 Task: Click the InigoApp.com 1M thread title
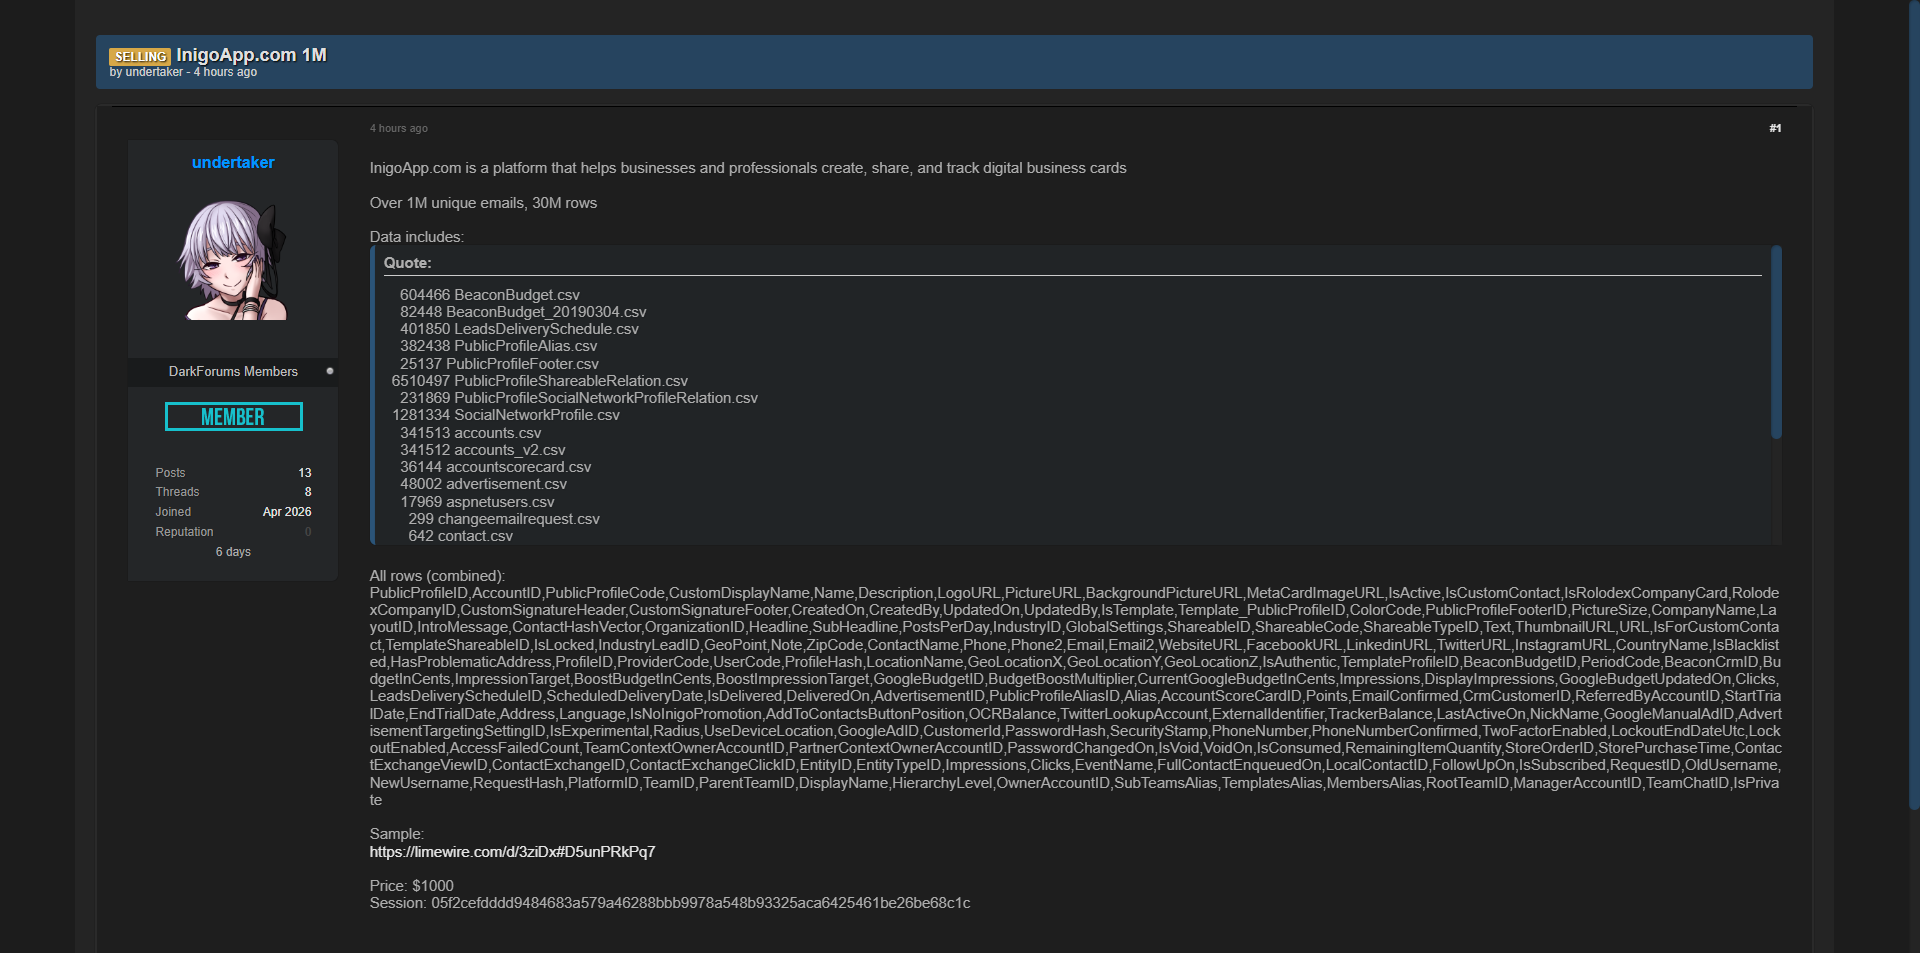tap(251, 55)
